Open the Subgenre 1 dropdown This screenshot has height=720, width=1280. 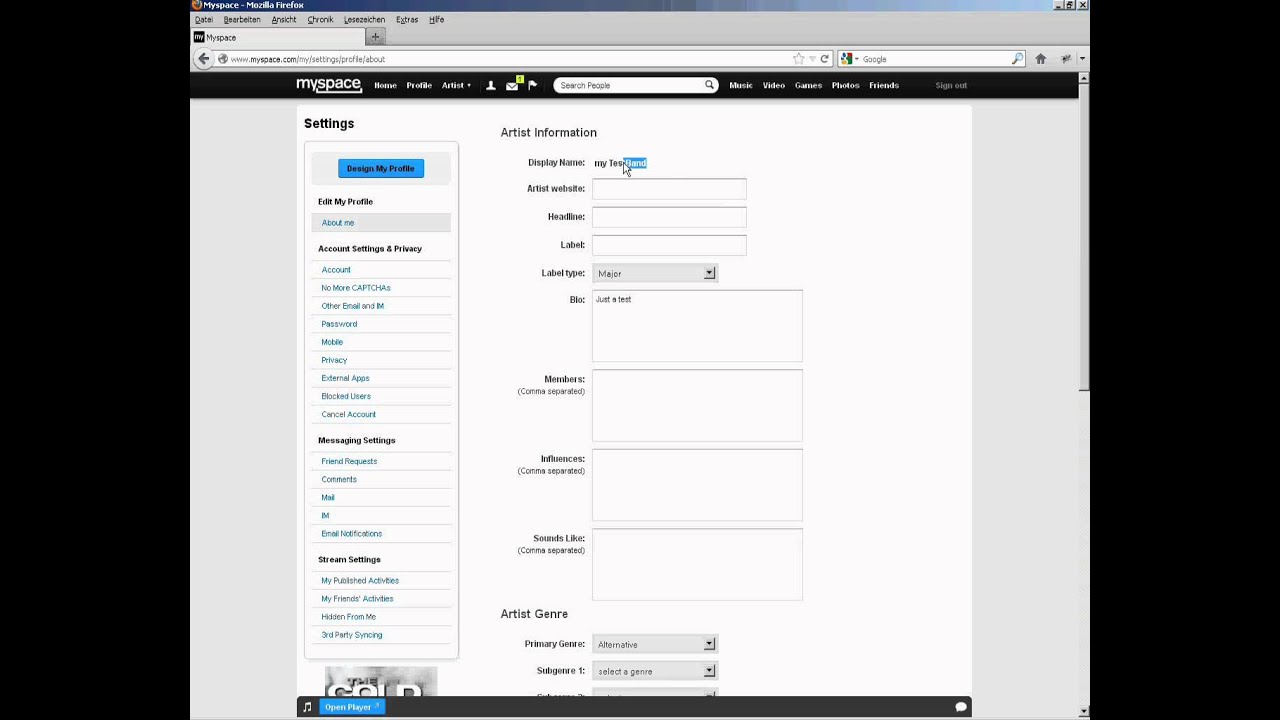tap(654, 671)
